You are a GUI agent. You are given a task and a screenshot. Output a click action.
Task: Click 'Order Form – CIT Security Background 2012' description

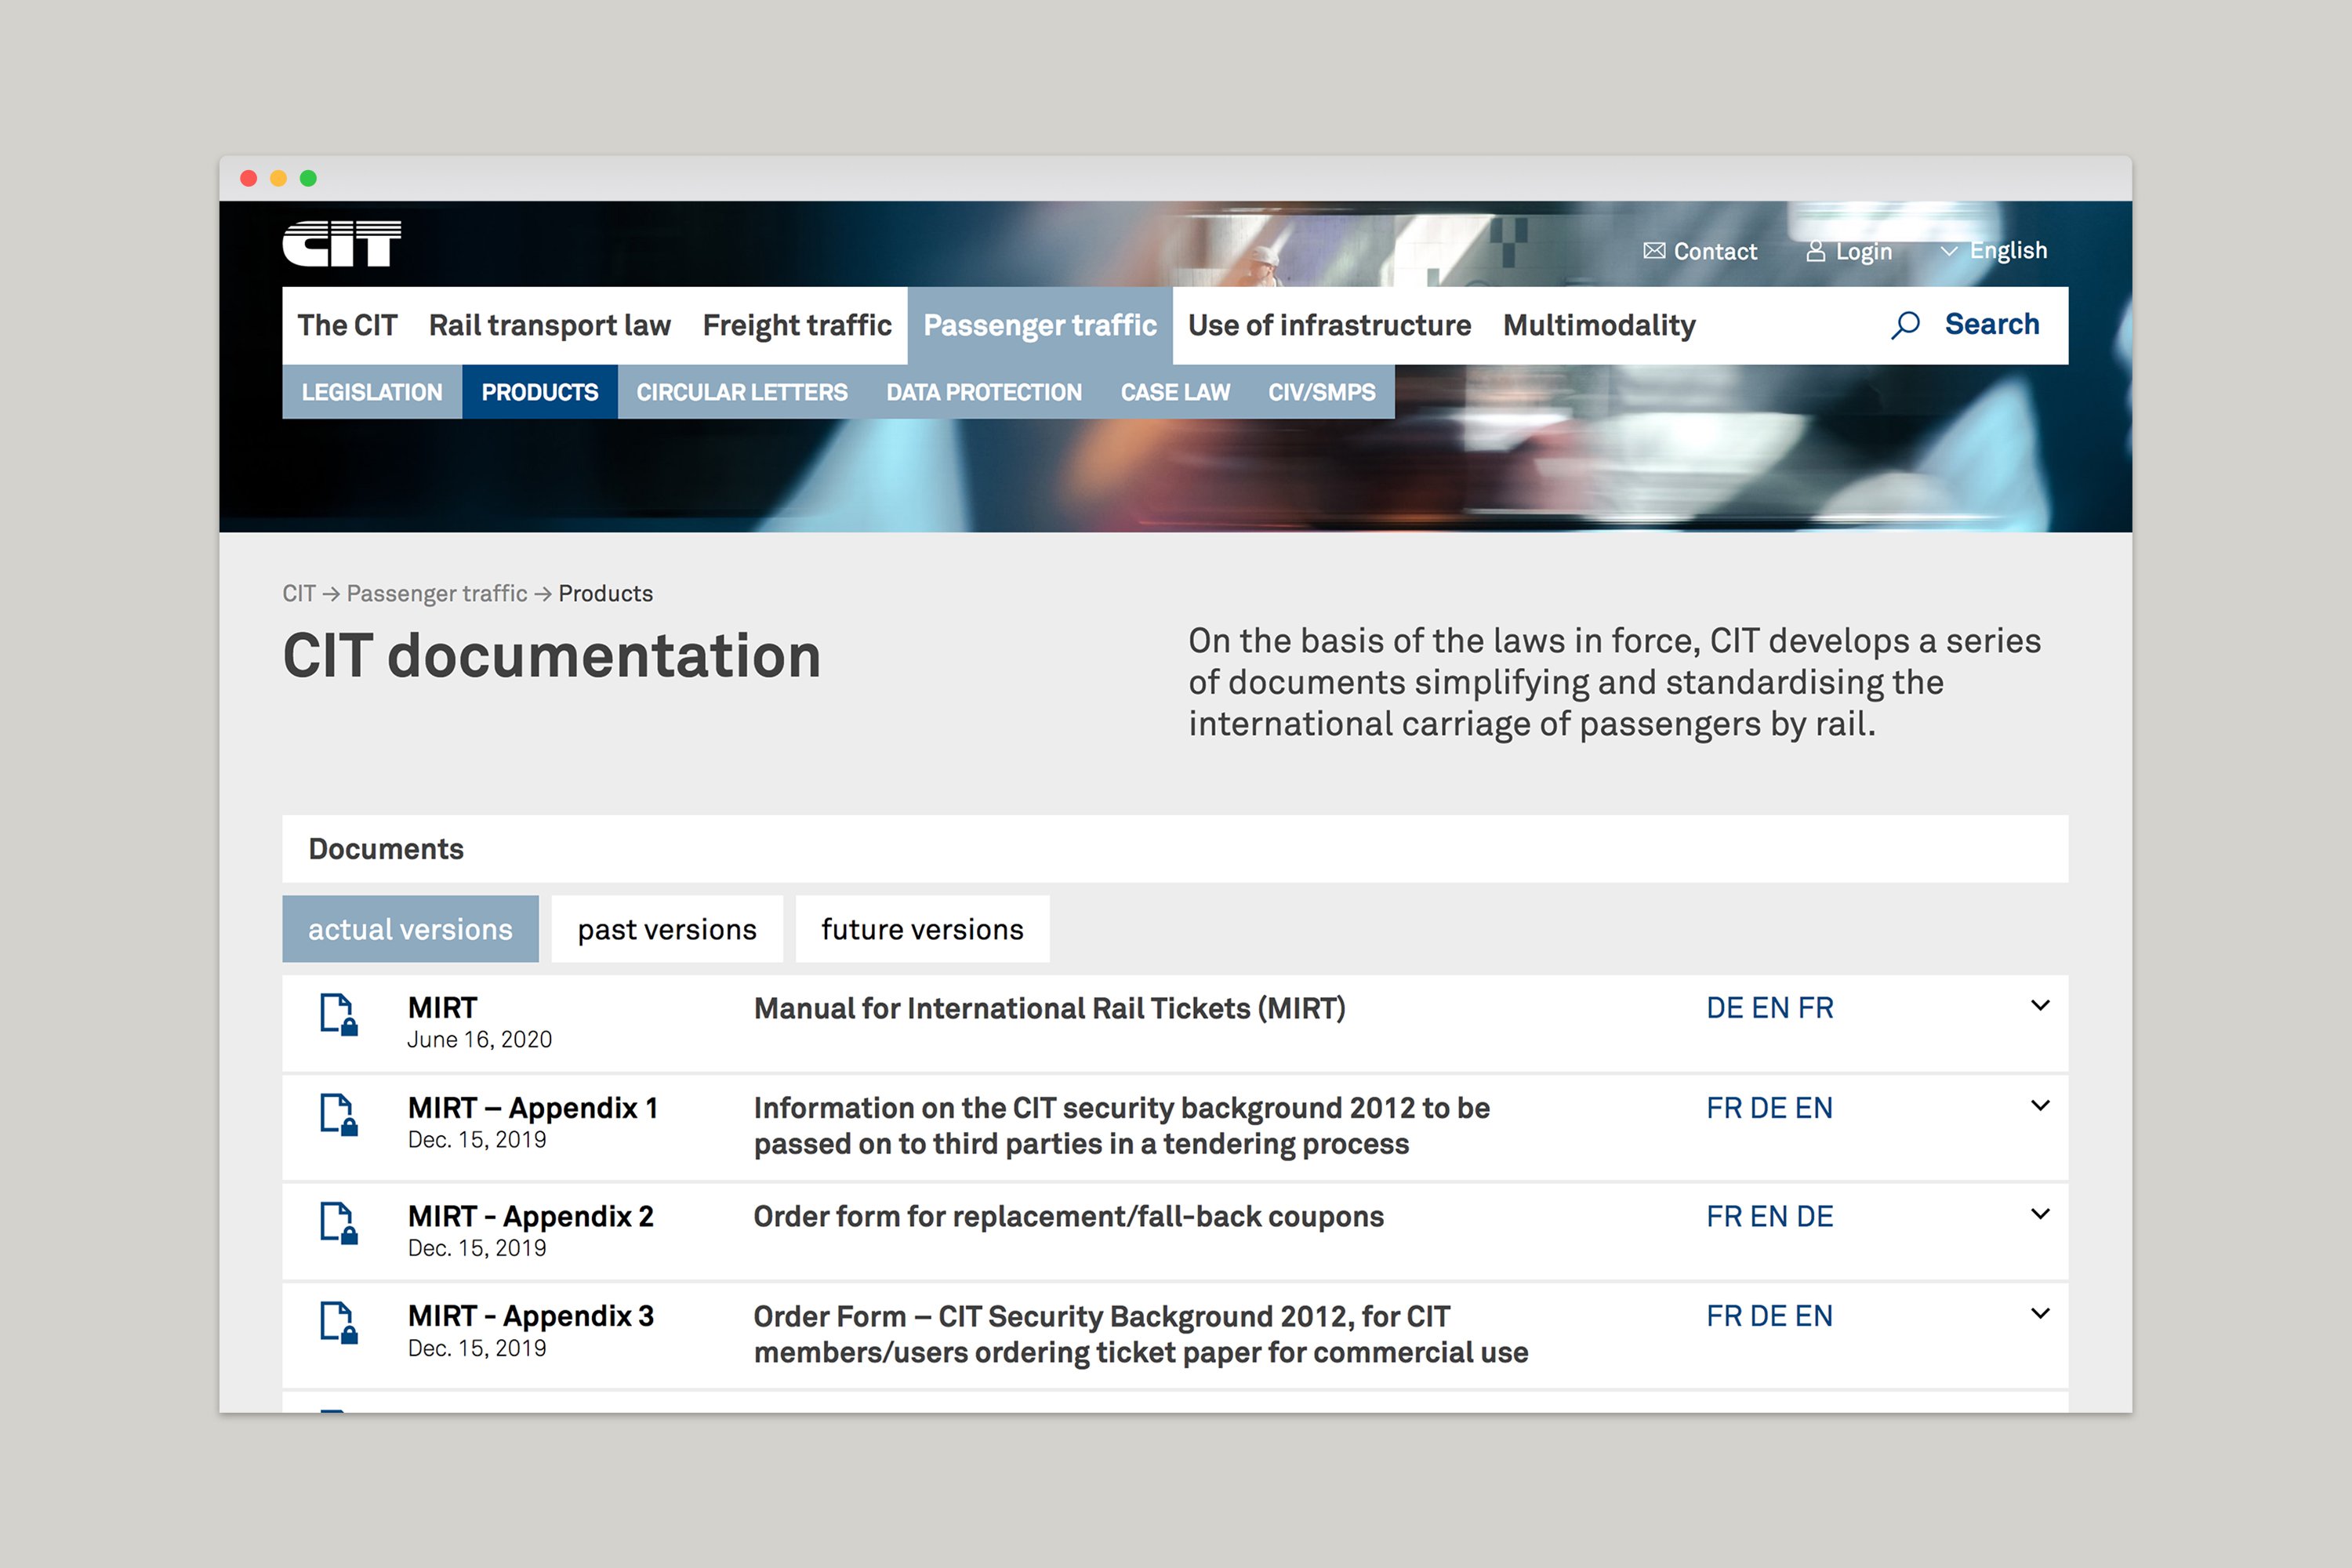pyautogui.click(x=1141, y=1334)
